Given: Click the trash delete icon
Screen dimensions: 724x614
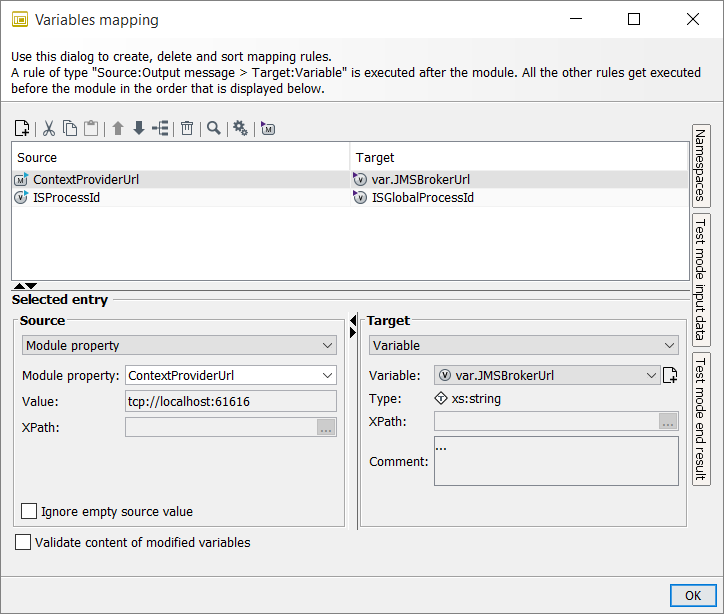Looking at the screenshot, I should (x=187, y=128).
